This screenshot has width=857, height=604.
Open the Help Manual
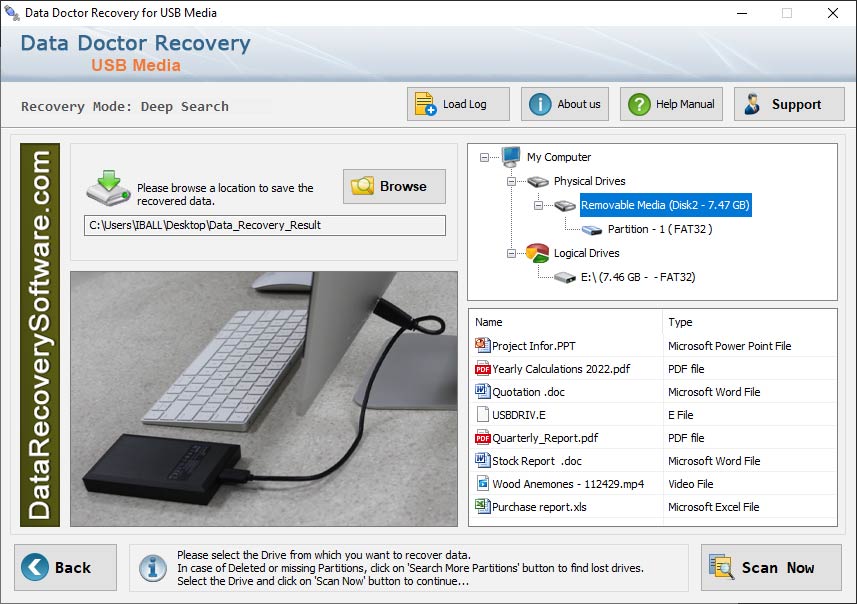tap(671, 103)
